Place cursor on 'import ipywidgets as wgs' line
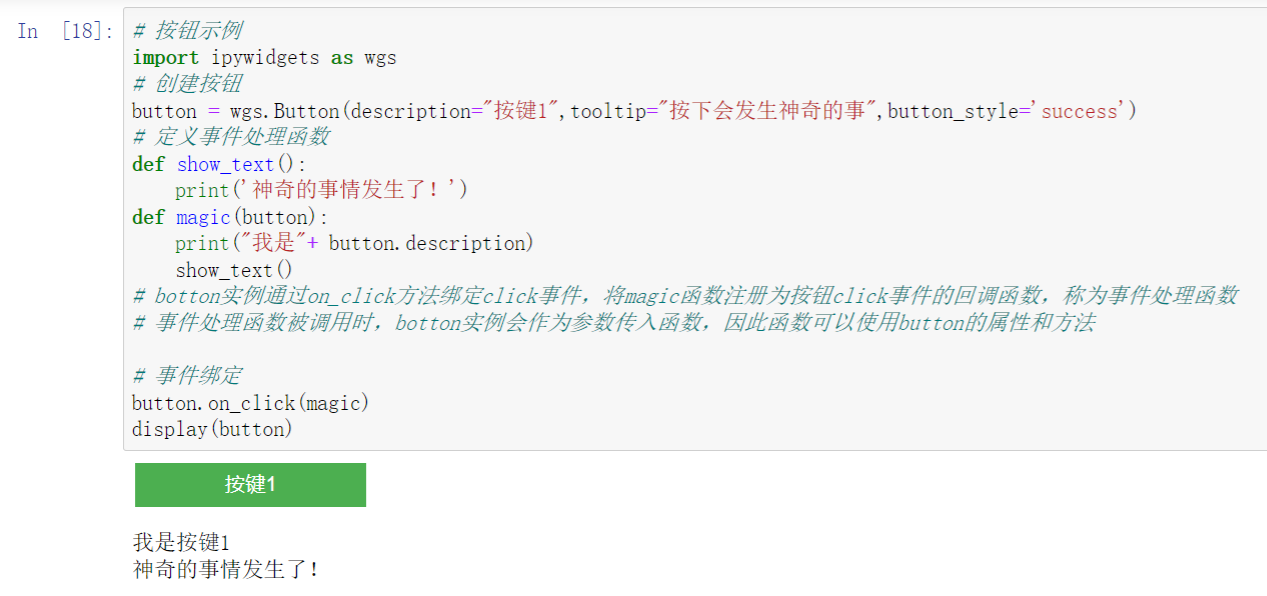1267x596 pixels. pyautogui.click(x=264, y=58)
